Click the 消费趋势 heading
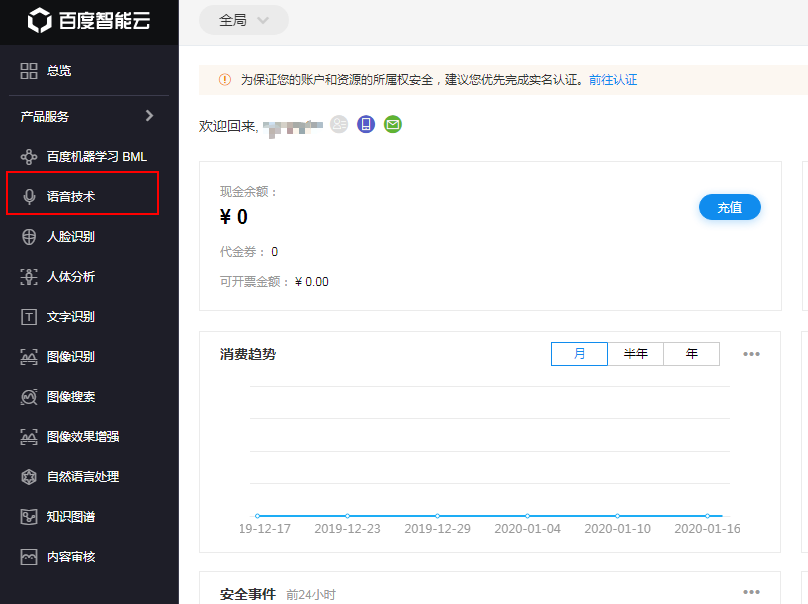Viewport: 808px width, 604px height. coord(248,355)
